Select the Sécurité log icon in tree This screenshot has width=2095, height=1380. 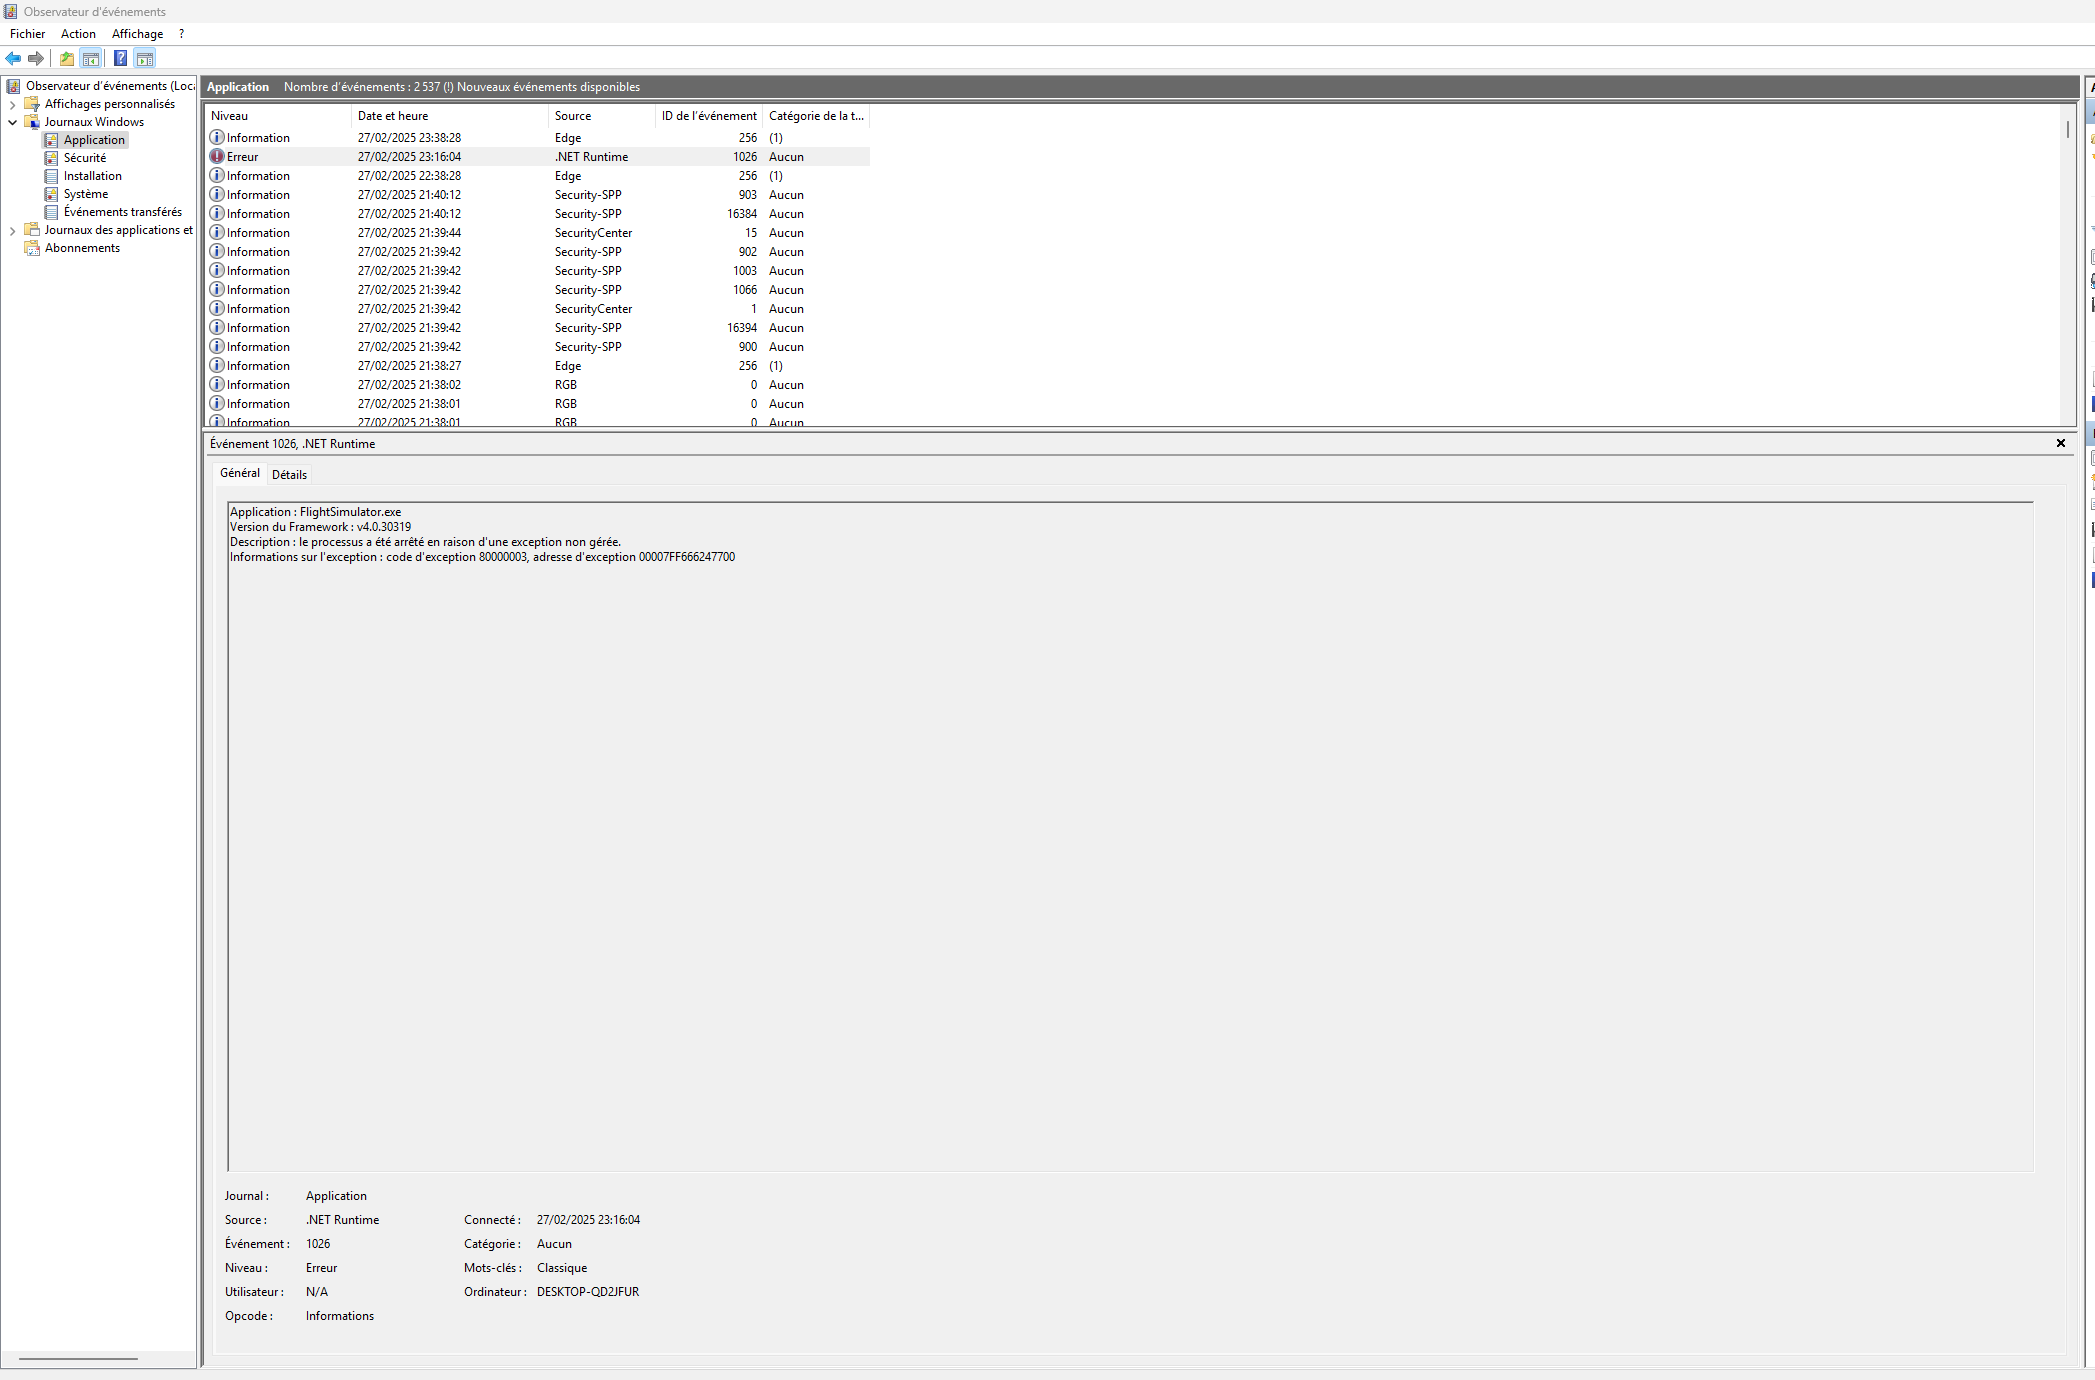pos(51,158)
